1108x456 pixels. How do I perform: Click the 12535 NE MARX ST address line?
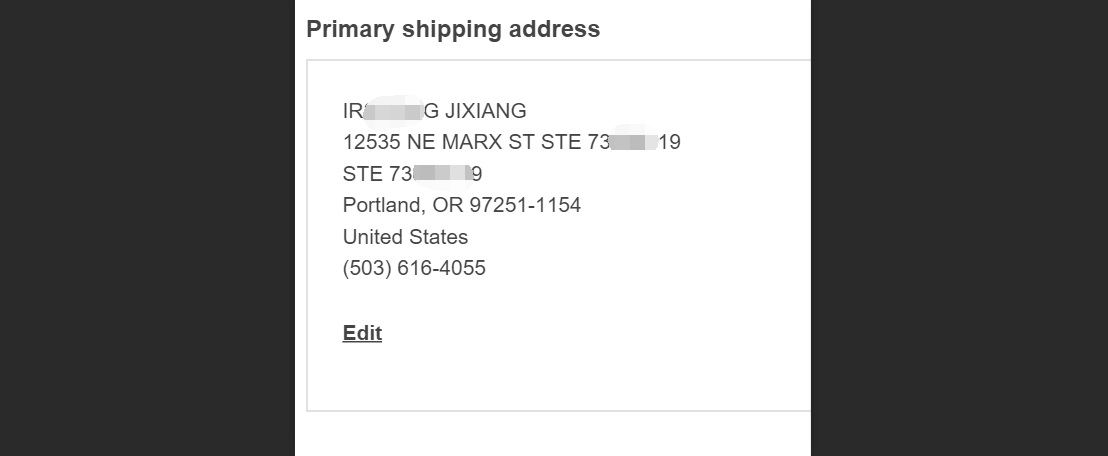coord(512,142)
